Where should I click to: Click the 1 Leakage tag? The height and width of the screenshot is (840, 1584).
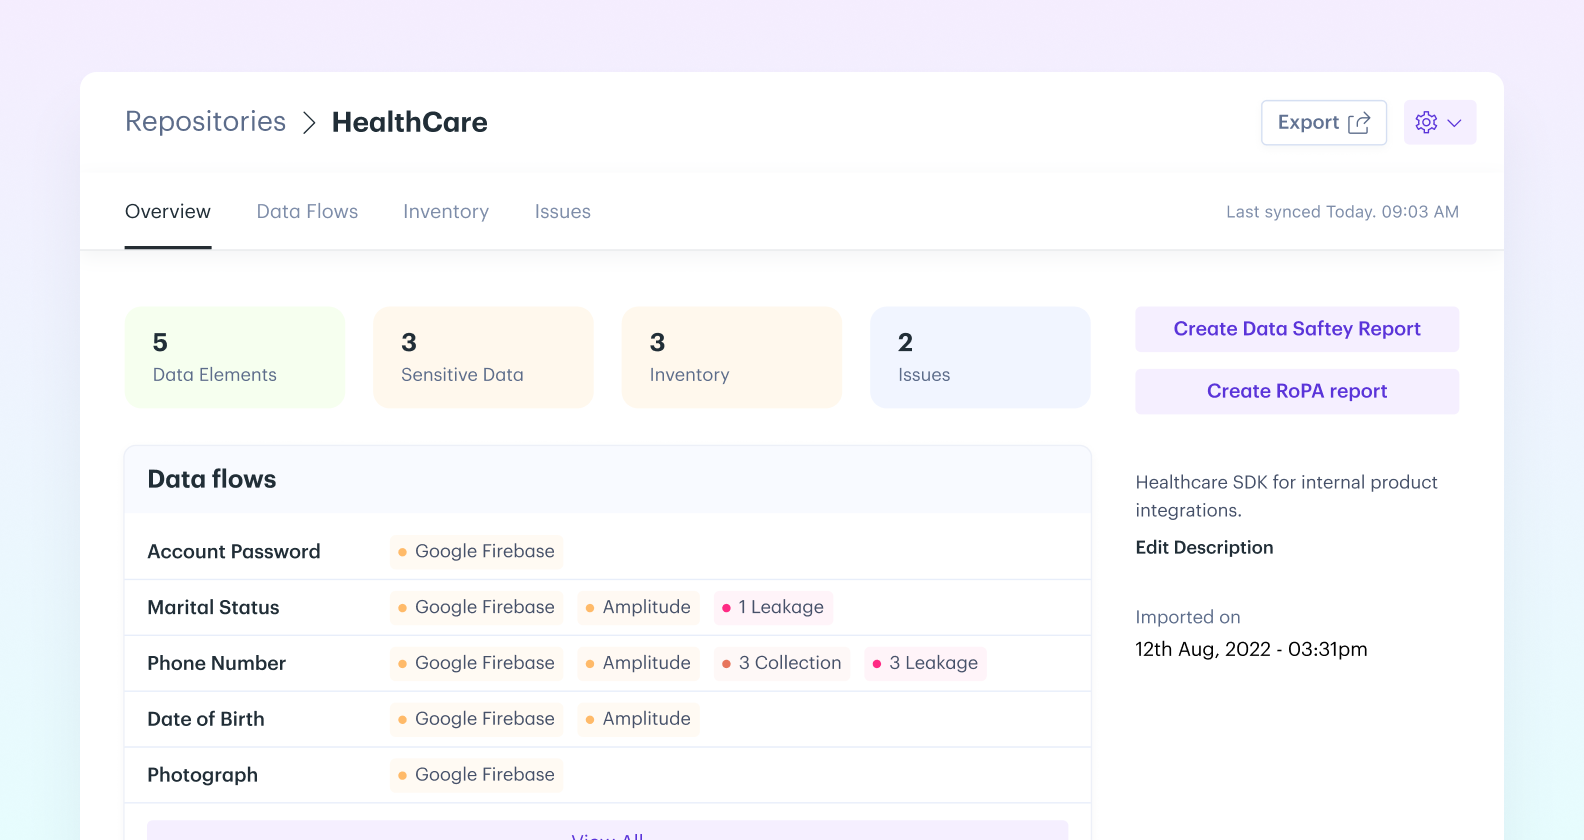773,608
